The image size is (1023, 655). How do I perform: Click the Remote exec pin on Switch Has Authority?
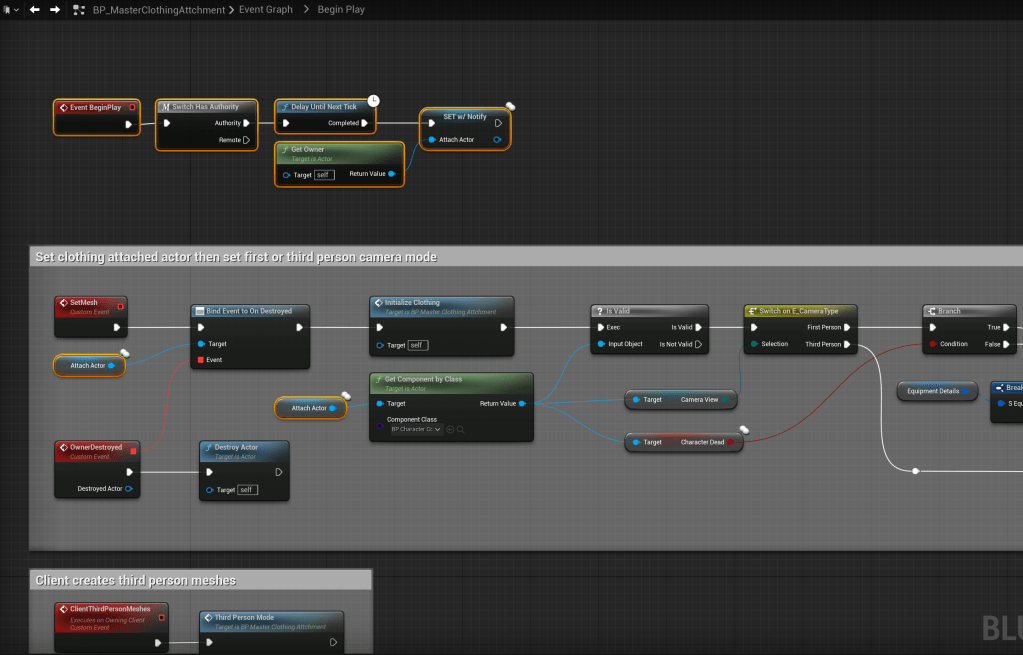click(247, 140)
